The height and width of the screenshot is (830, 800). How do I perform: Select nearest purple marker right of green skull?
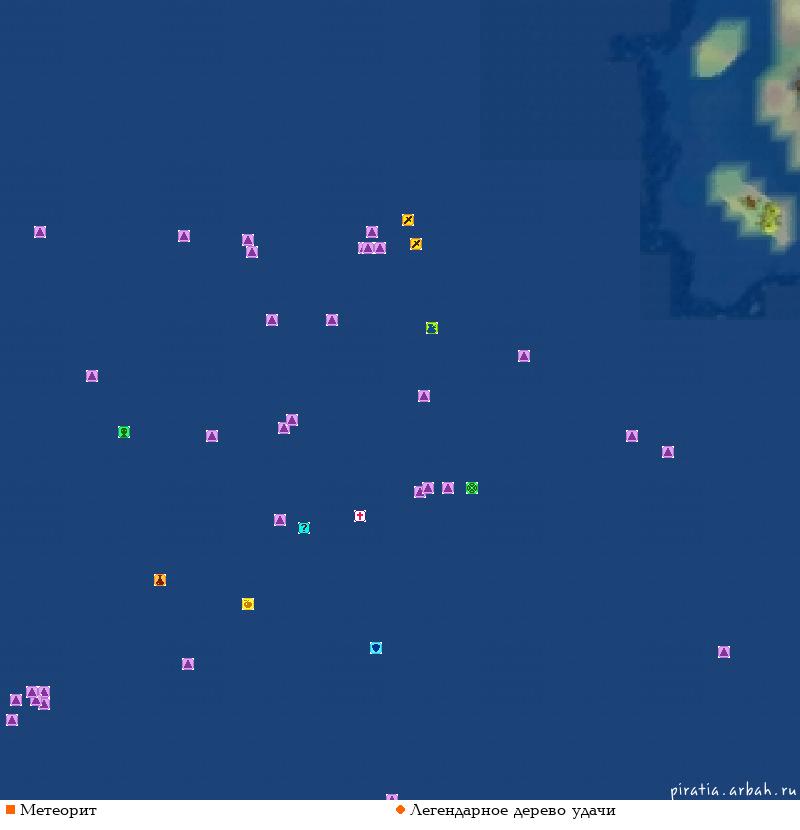212,436
